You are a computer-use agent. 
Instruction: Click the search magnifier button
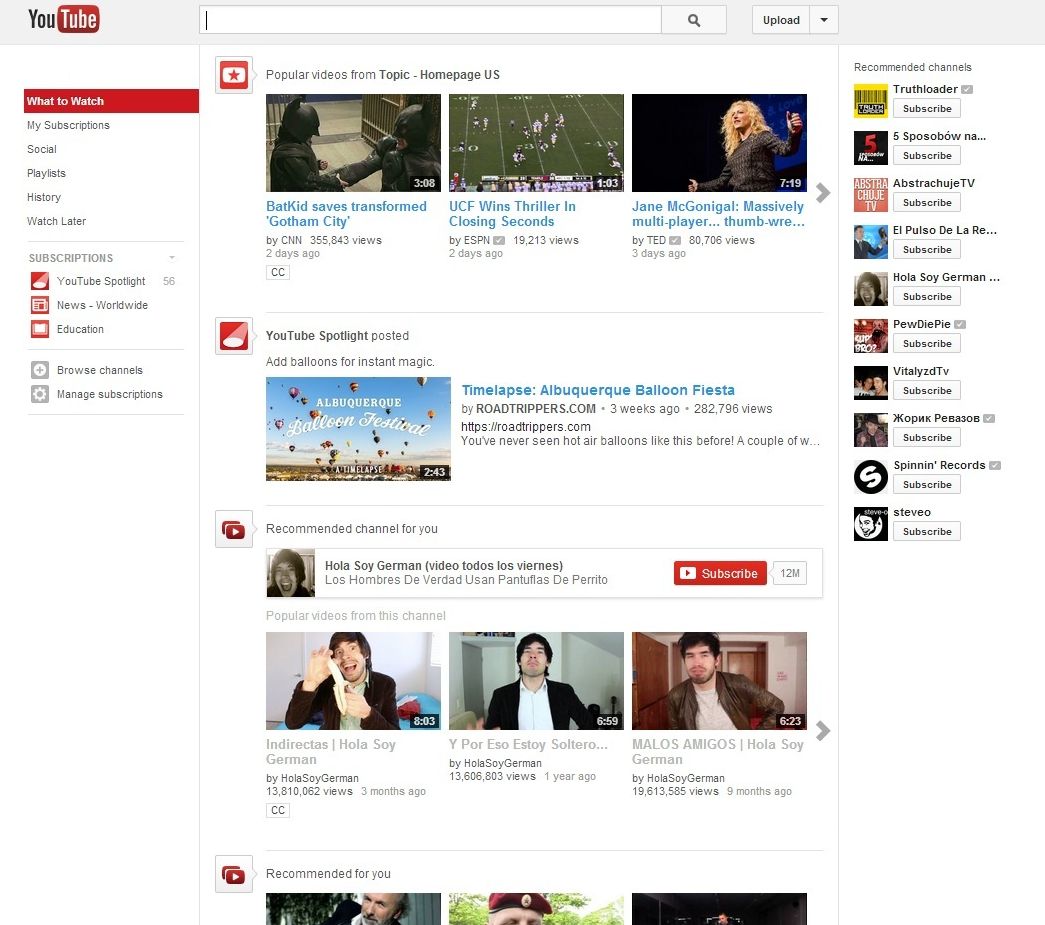coord(694,20)
